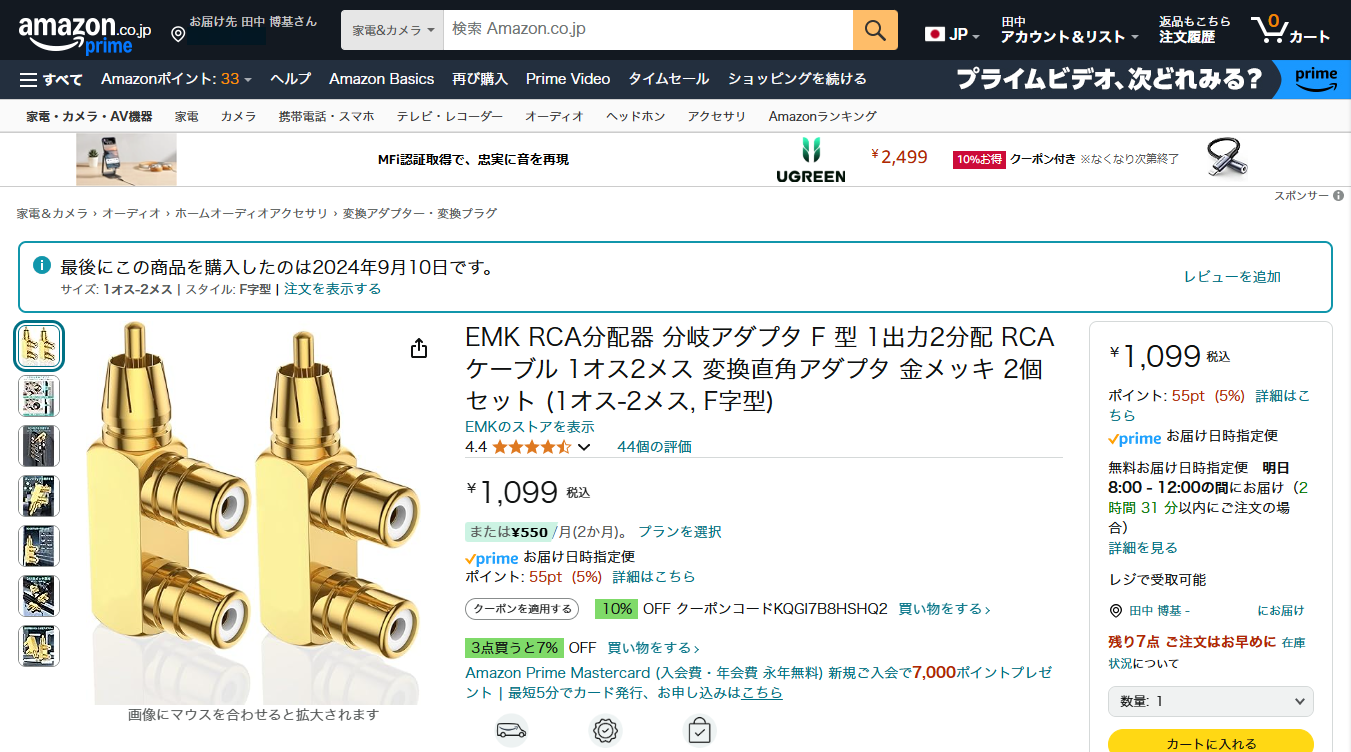Open the タイムセール nav item
Image resolution: width=1351 pixels, height=752 pixels.
668,79
